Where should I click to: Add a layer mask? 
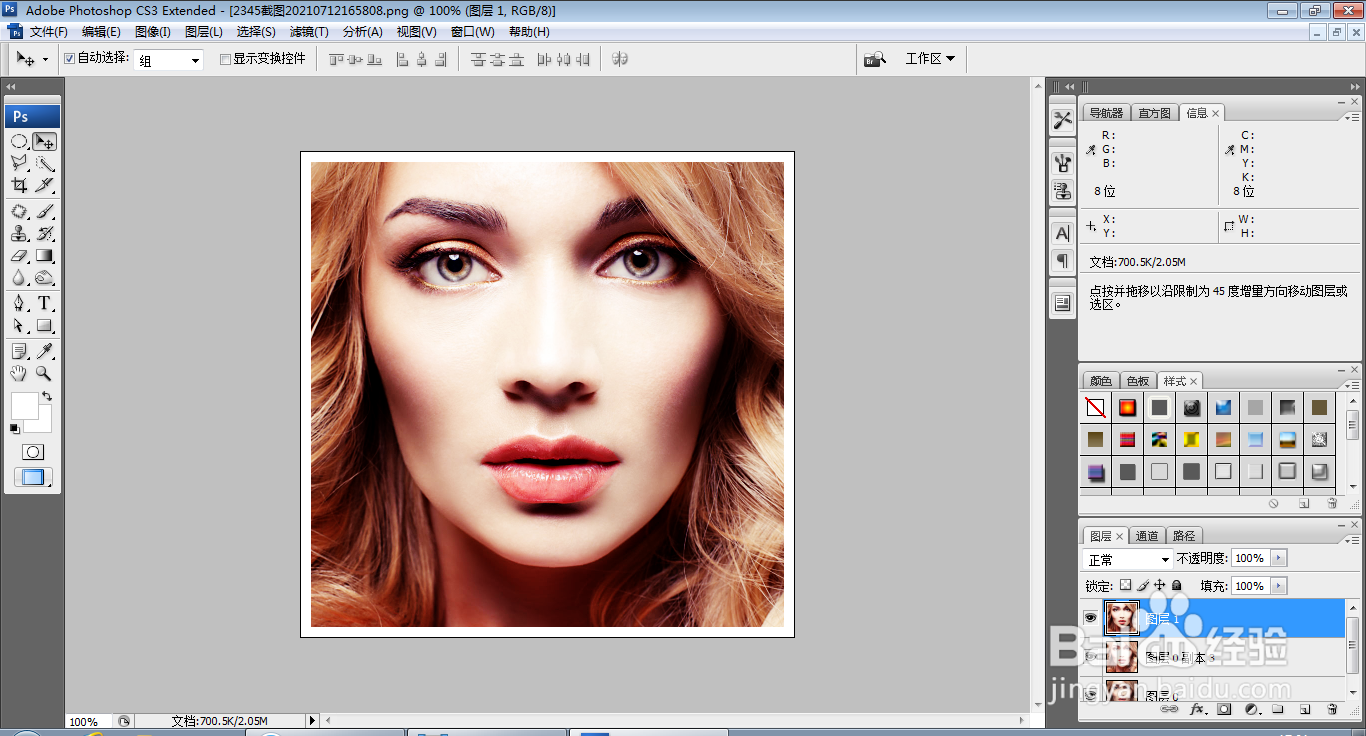(1224, 709)
